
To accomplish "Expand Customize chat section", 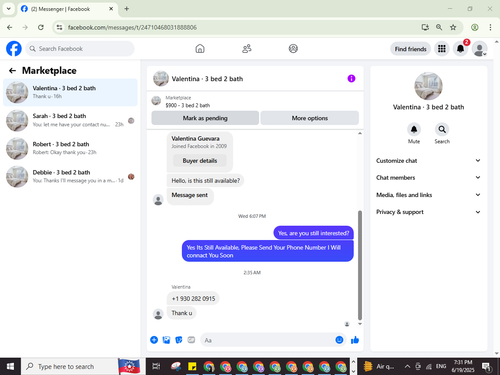I will pyautogui.click(x=428, y=161).
